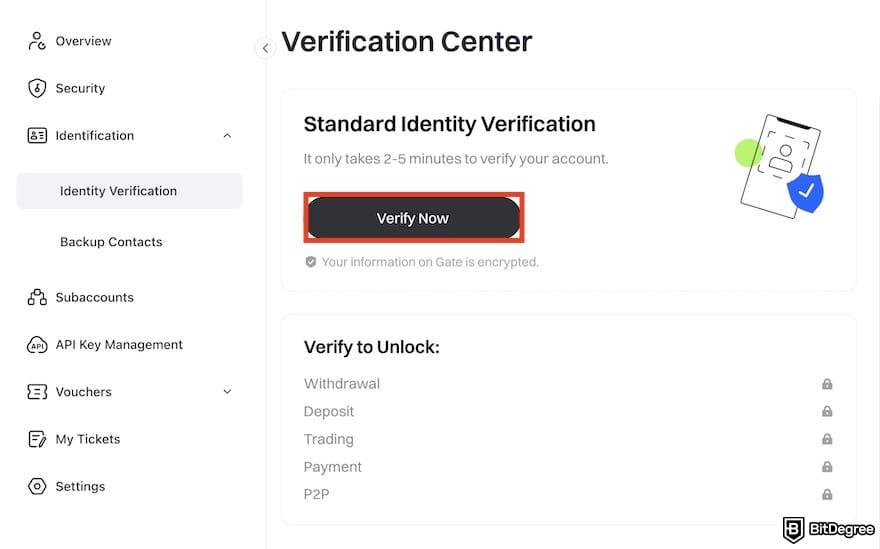Click the phone ID verification illustration
This screenshot has width=880, height=549.
(x=780, y=166)
